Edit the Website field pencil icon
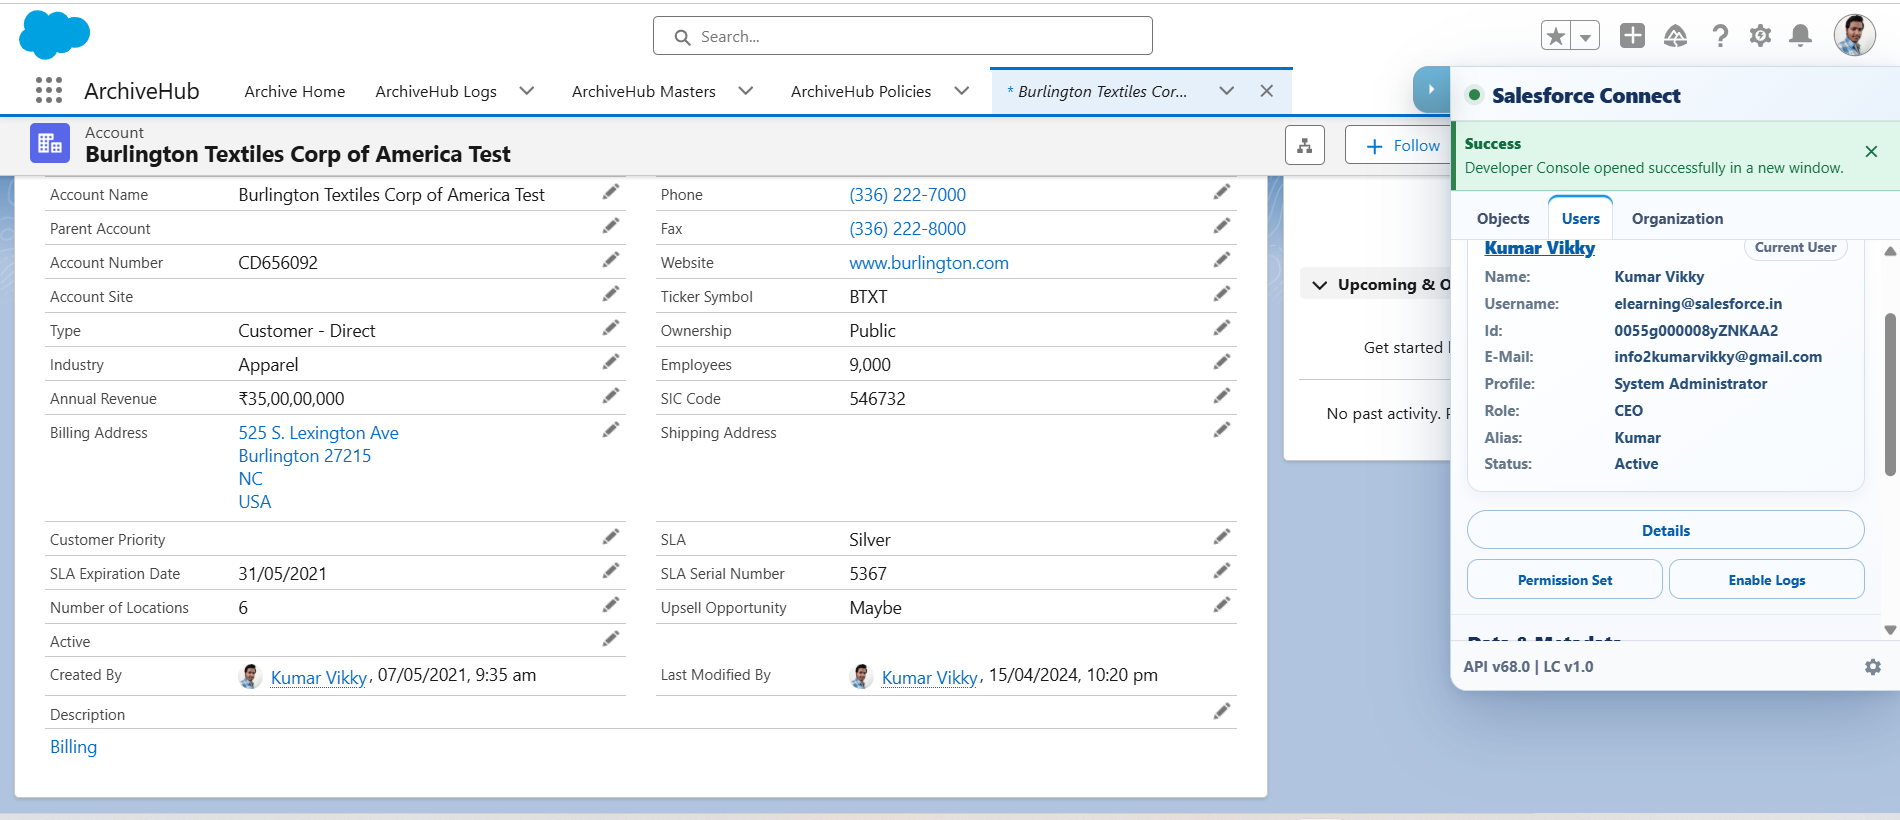 point(1222,260)
